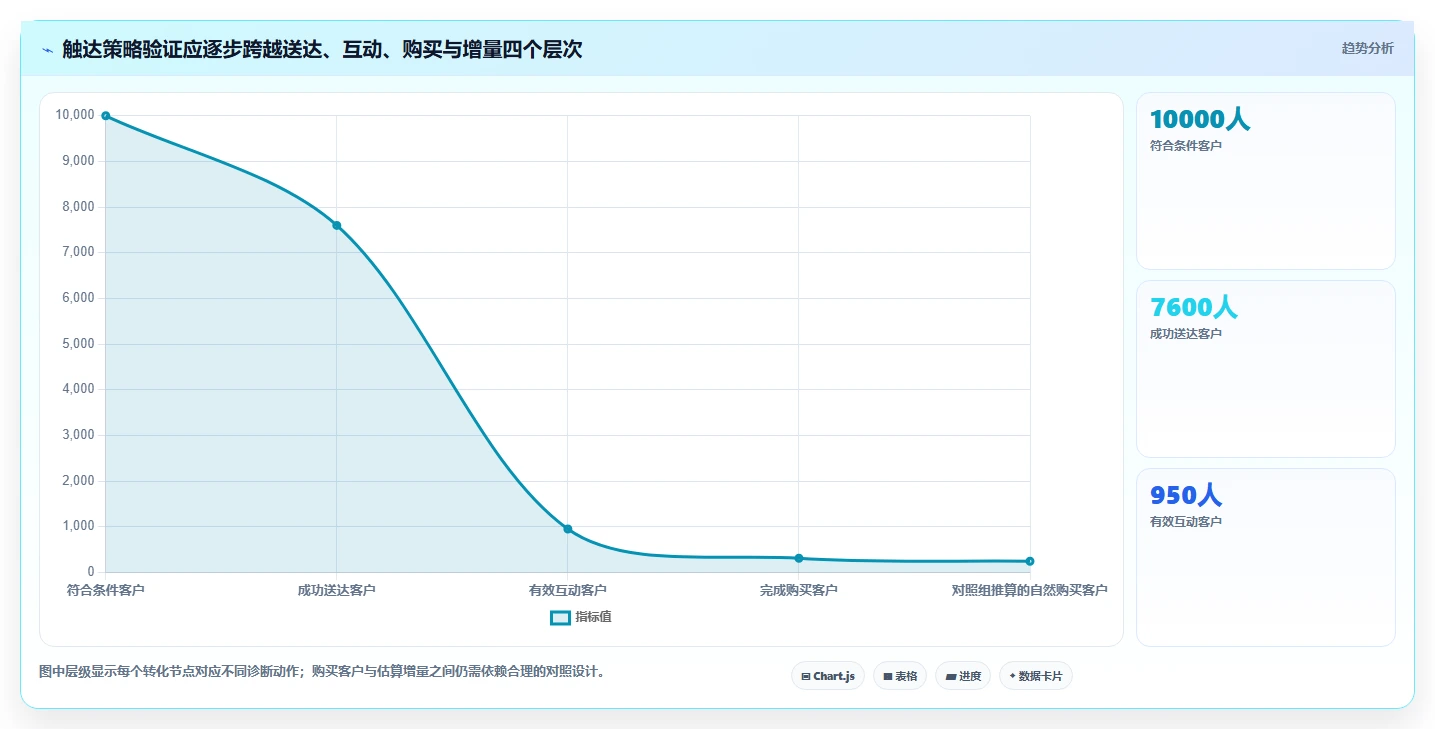Click the 有效互动客户 caption in the stat card
Image resolution: width=1435 pixels, height=729 pixels.
click(1186, 522)
